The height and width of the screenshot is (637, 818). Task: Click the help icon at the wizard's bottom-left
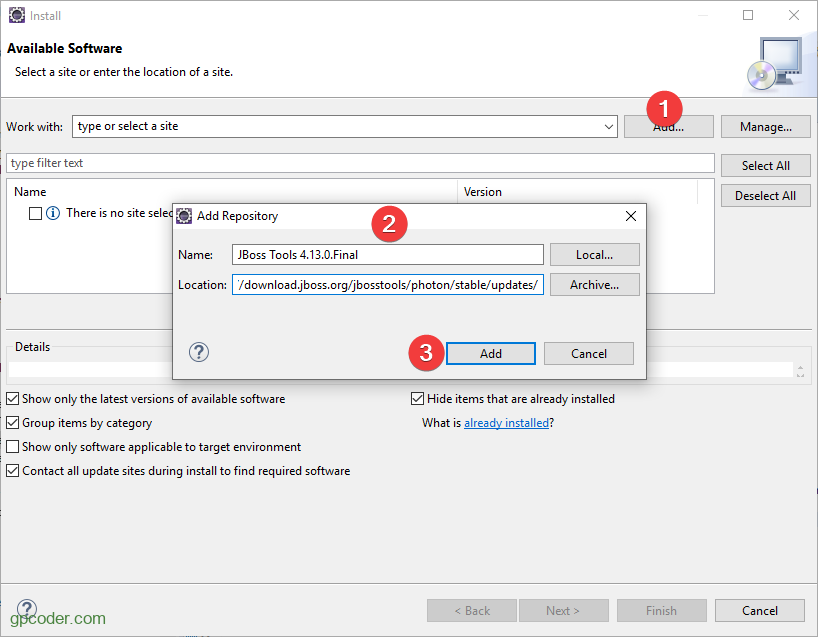[26, 609]
